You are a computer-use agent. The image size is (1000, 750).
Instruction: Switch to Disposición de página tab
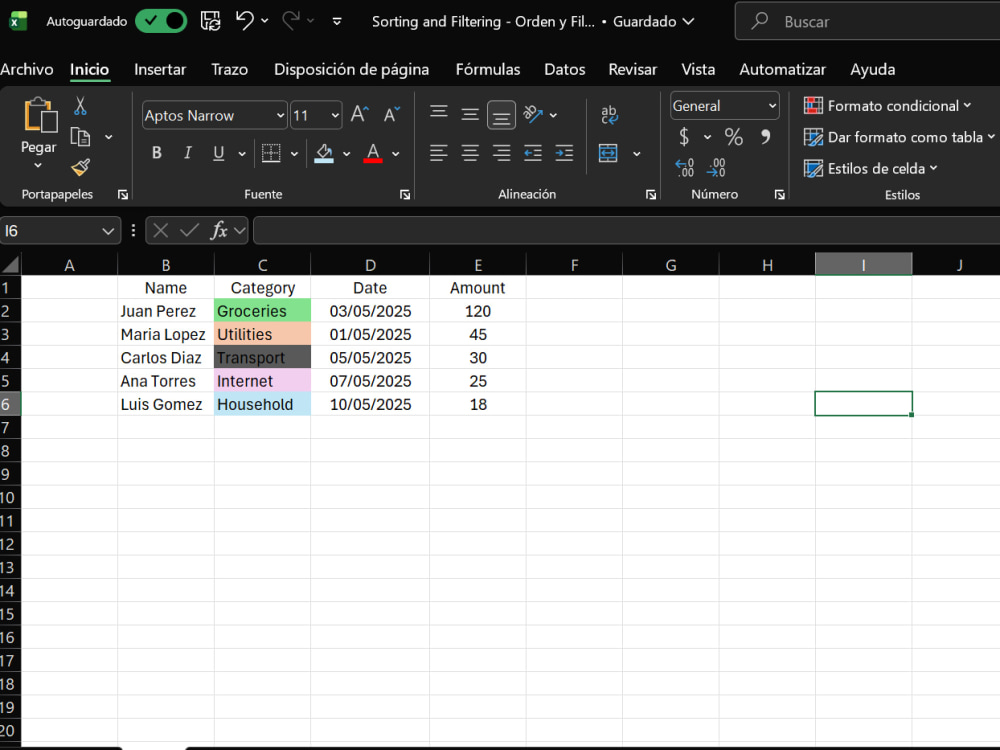[351, 70]
